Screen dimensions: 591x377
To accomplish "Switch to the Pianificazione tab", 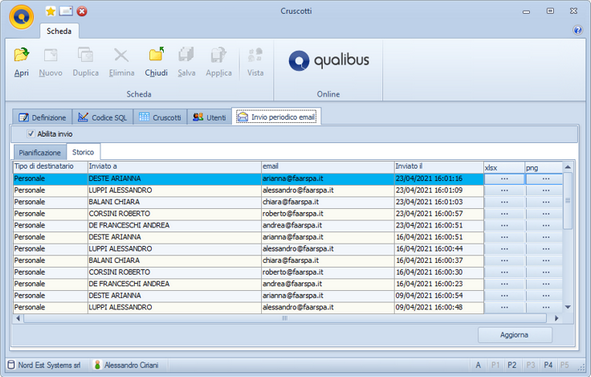I will 40,152.
